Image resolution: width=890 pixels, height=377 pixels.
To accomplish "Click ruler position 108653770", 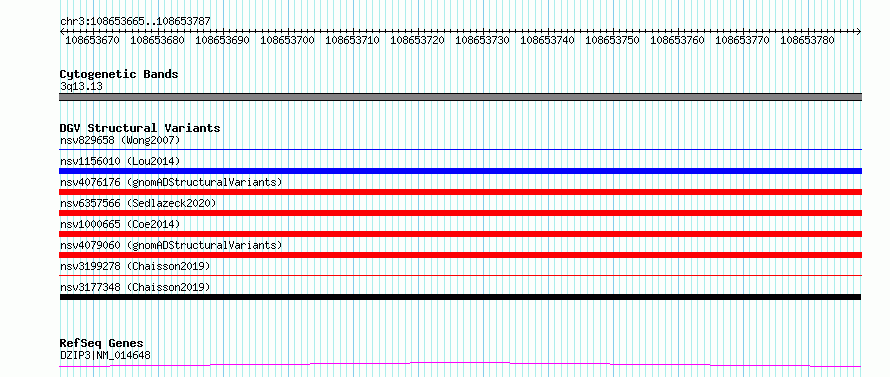I will coord(742,40).
